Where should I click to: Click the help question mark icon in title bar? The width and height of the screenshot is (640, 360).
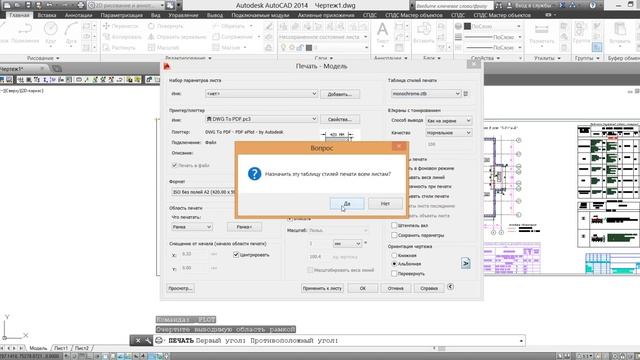coord(593,5)
